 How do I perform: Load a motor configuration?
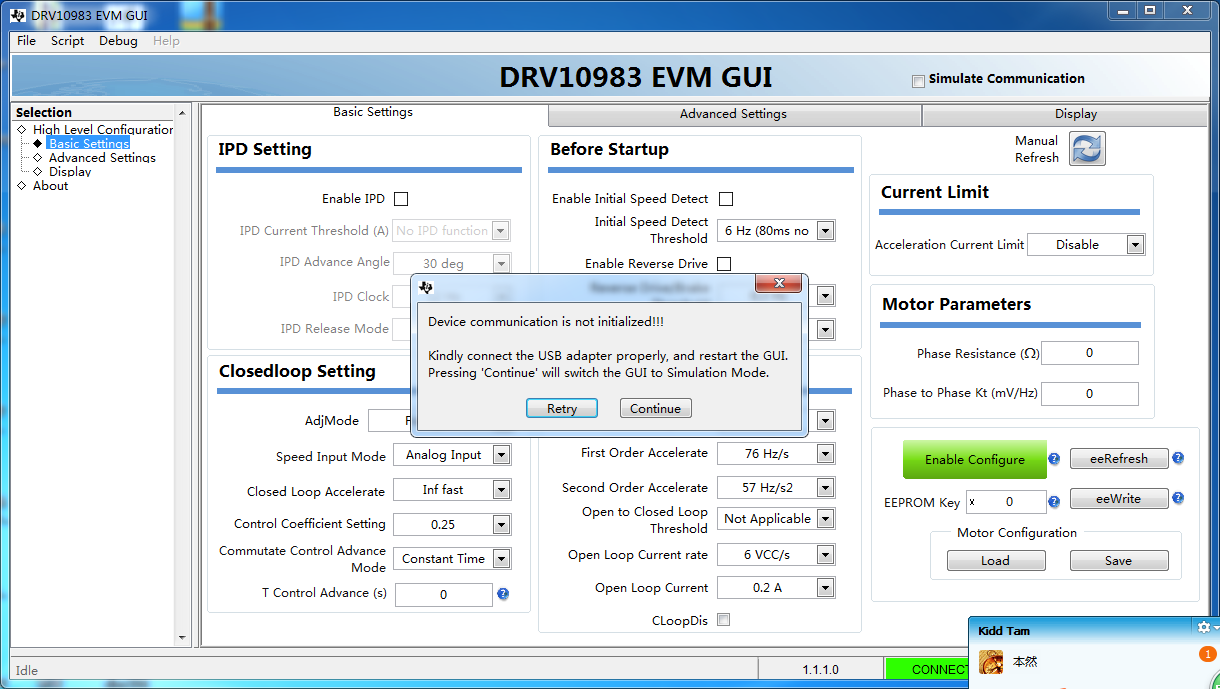[996, 561]
